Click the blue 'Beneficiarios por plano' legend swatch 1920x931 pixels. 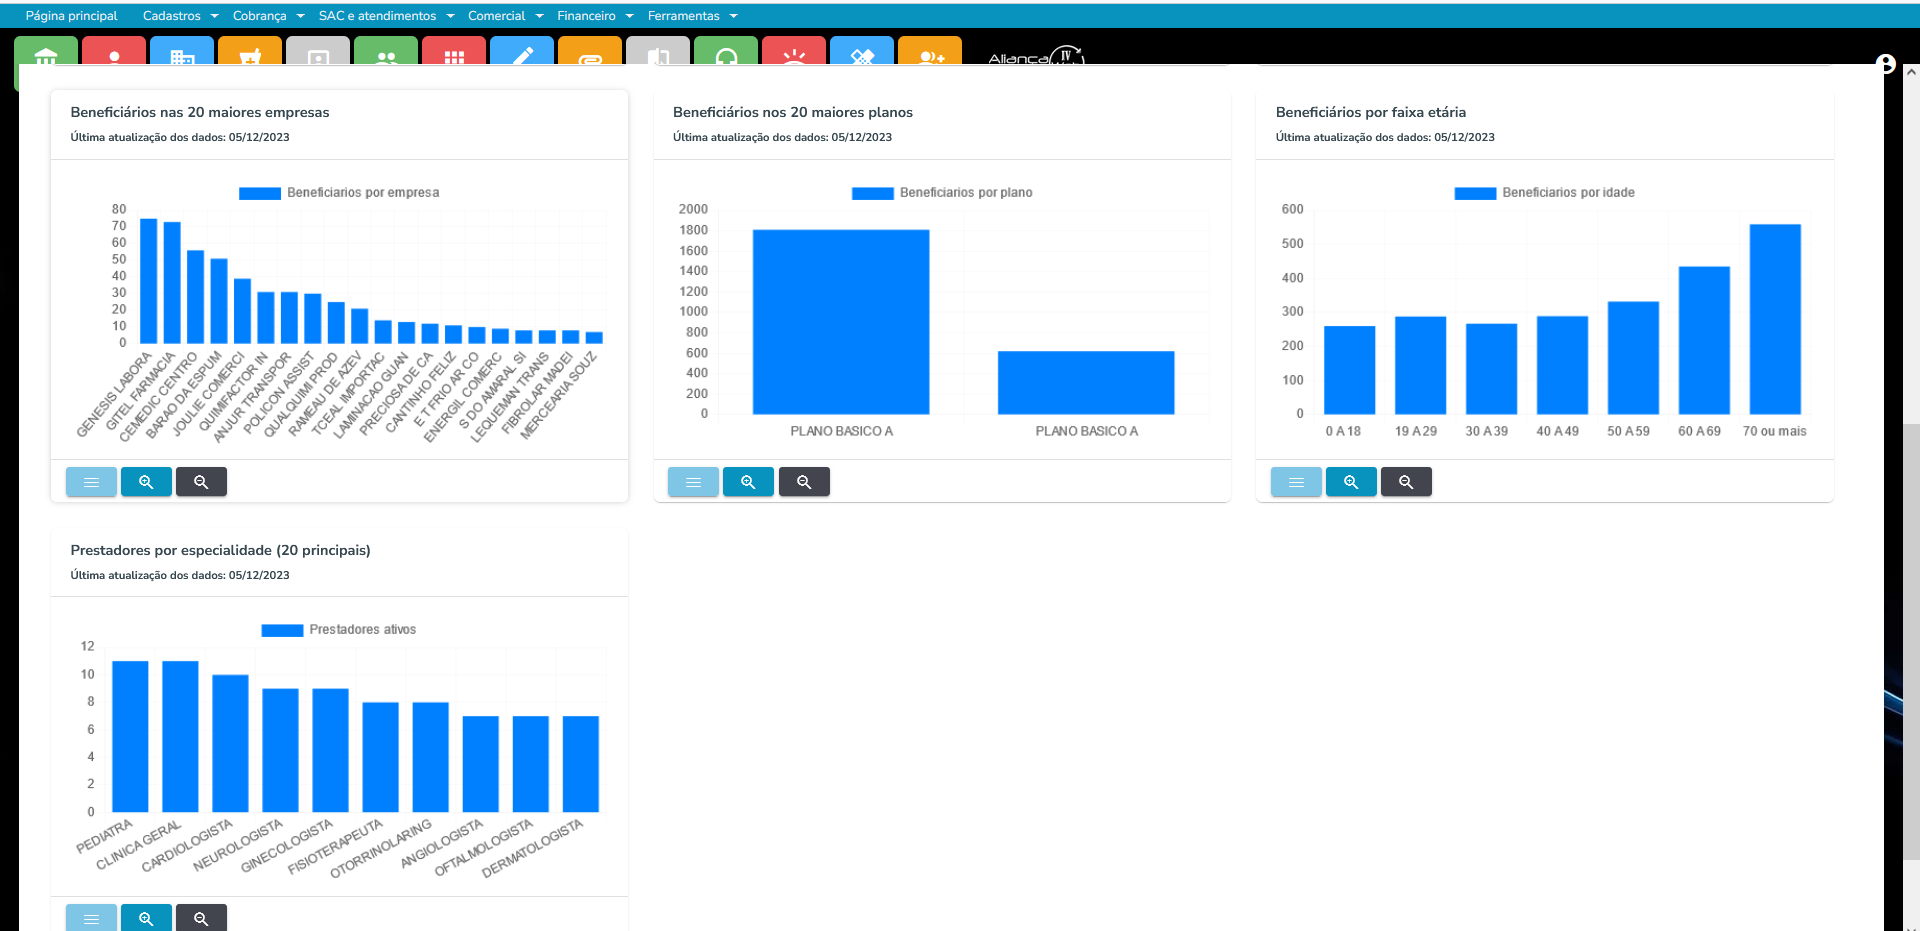point(872,193)
